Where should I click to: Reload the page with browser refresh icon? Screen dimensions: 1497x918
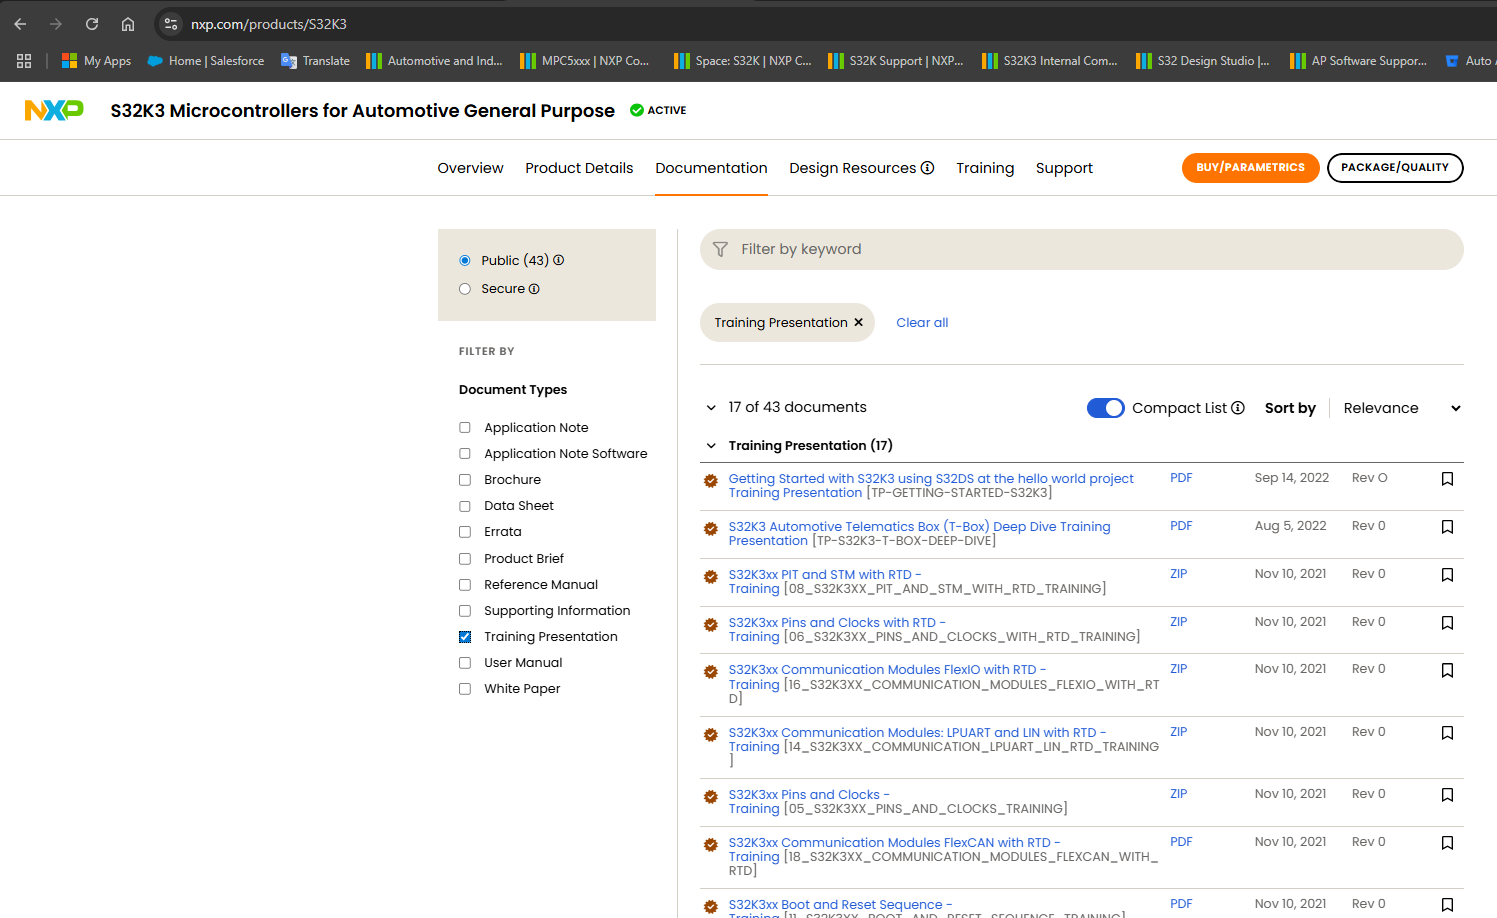pos(92,24)
